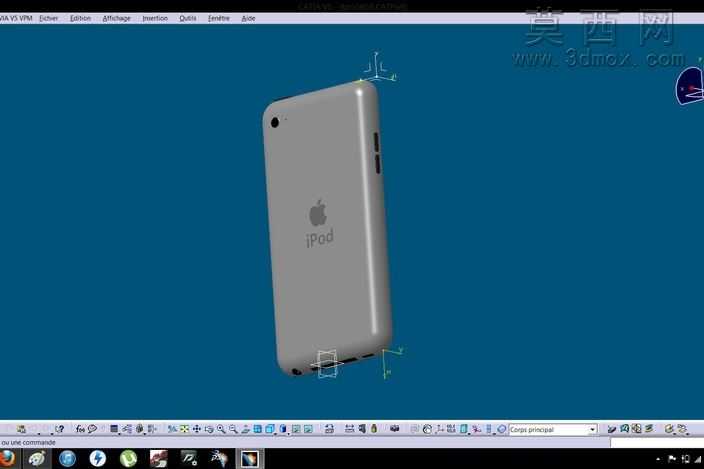Toggle the Hide/Show icon

(x=296, y=429)
